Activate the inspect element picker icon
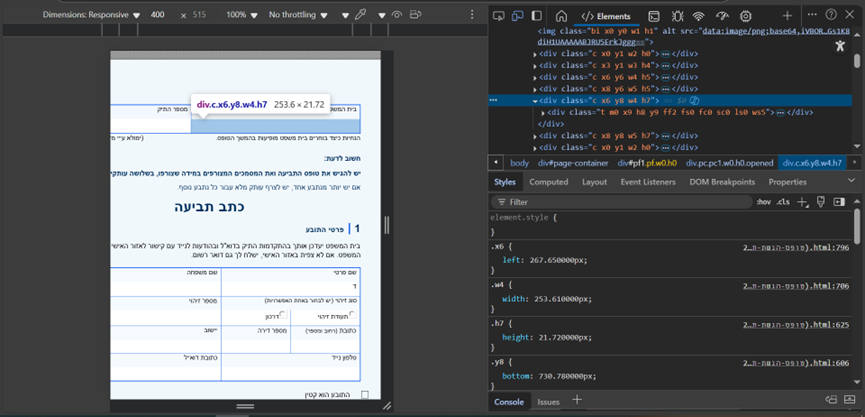This screenshot has height=417, width=865. [499, 15]
